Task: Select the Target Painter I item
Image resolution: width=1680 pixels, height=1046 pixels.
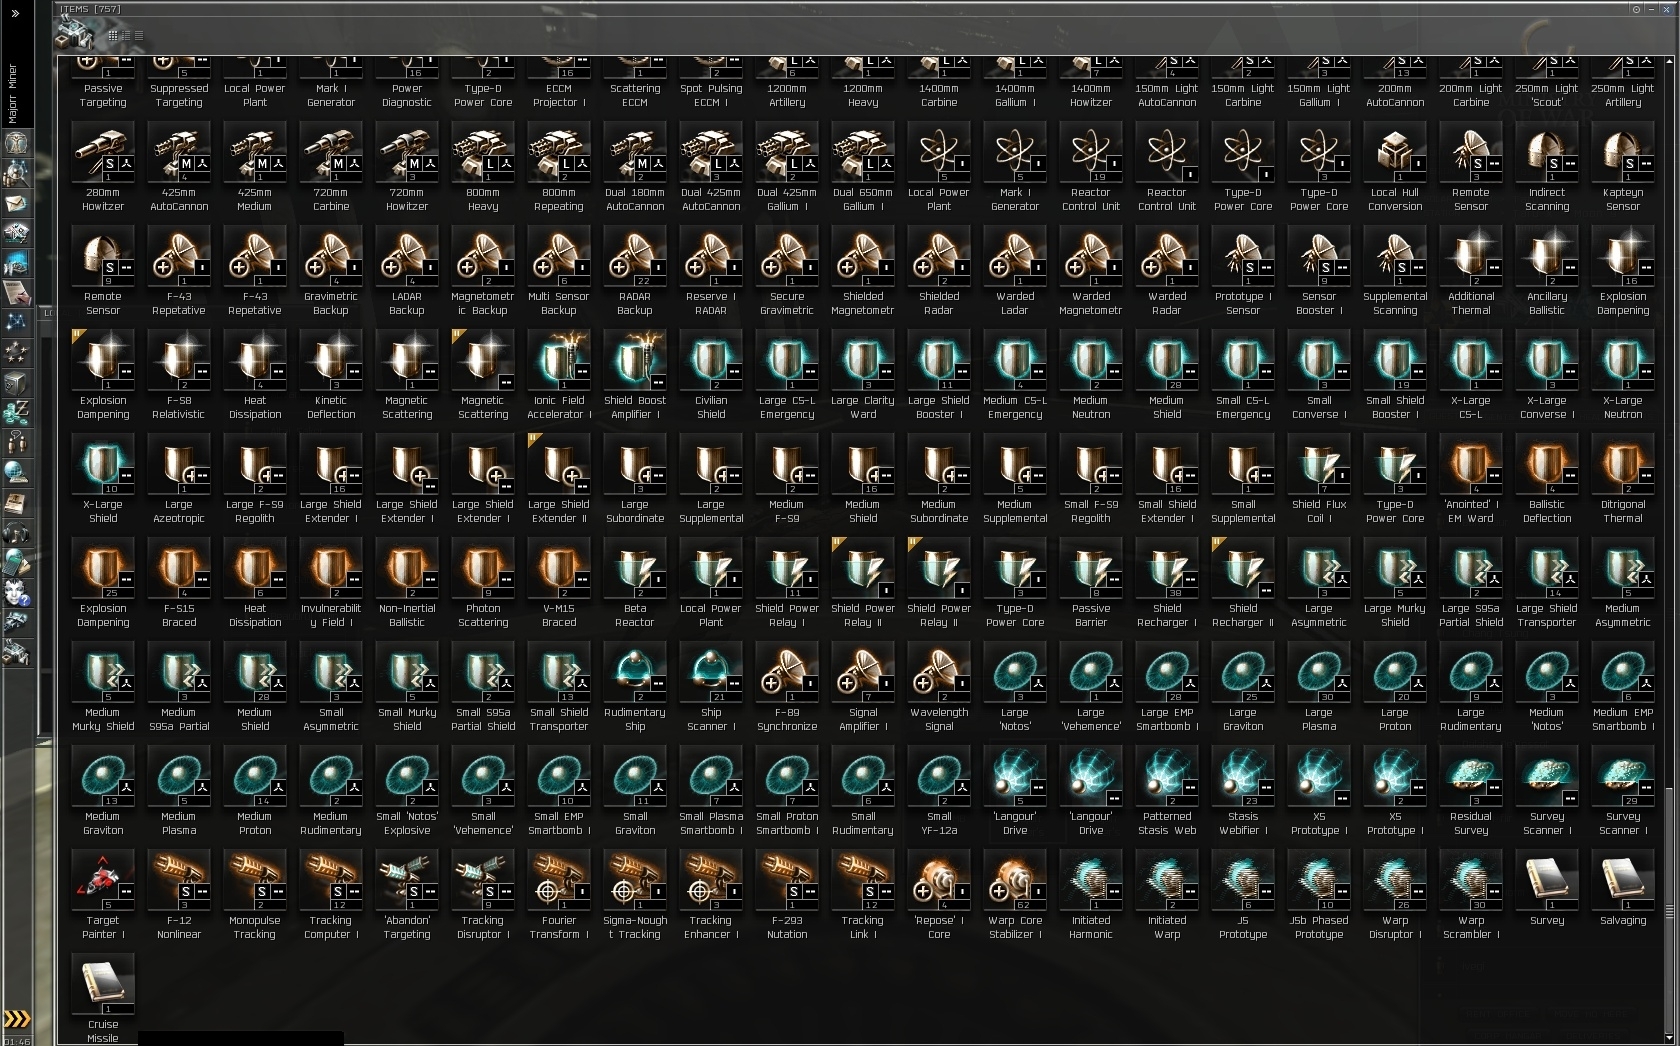Action: (103, 895)
